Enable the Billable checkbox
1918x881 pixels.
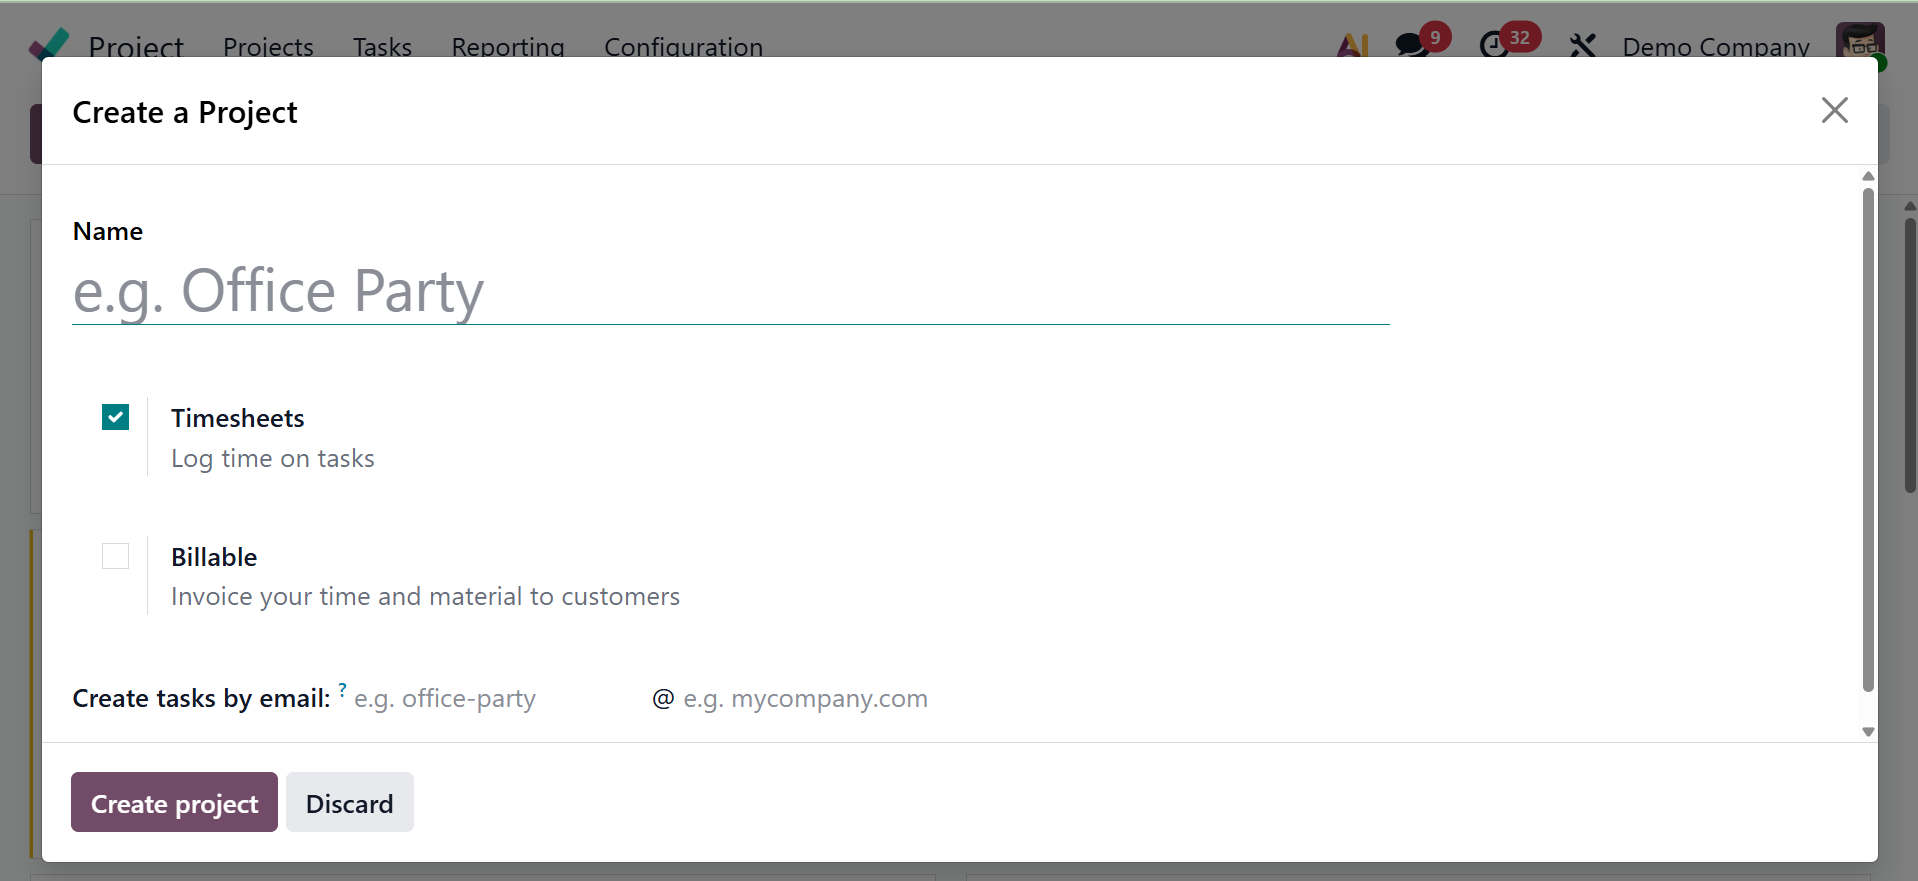[x=116, y=556]
